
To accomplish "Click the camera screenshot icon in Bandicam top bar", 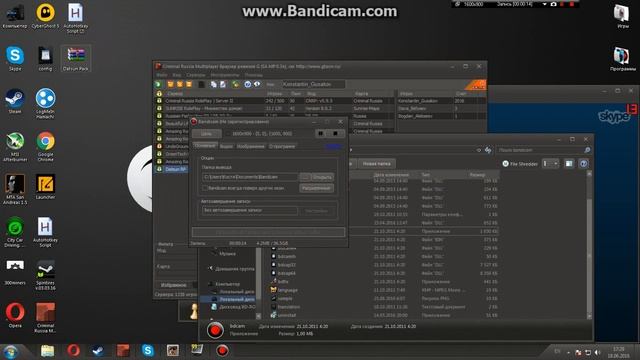I will click(553, 4).
